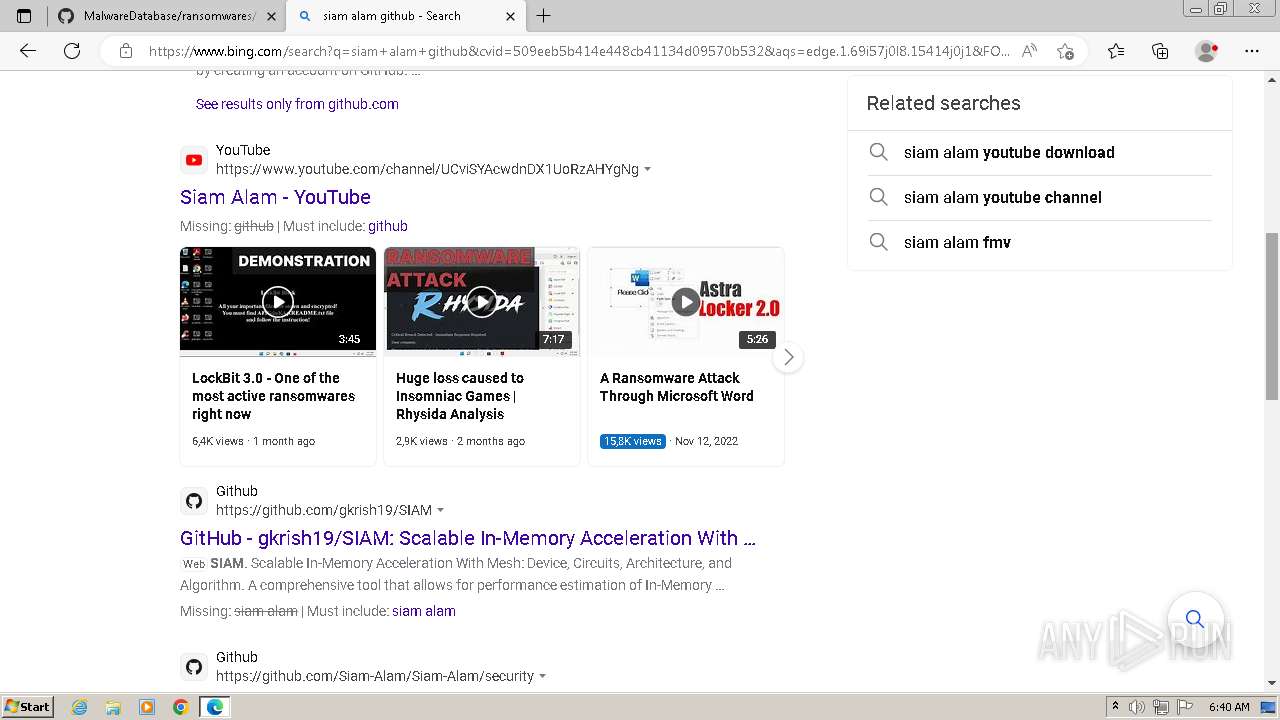Switch to MalwareDatabase/ransomwares tab
This screenshot has height=720, width=1280.
[x=166, y=16]
